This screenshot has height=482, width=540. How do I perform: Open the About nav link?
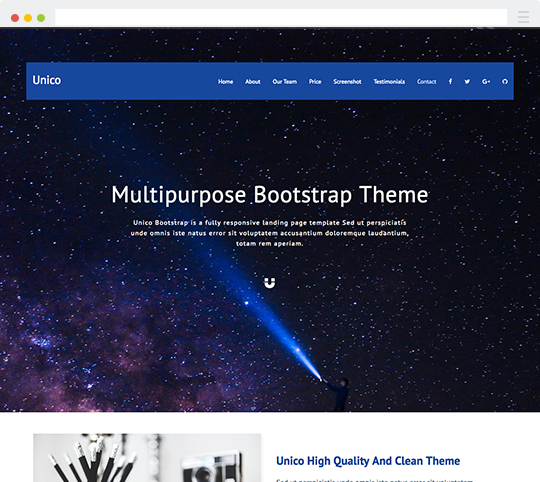click(252, 82)
